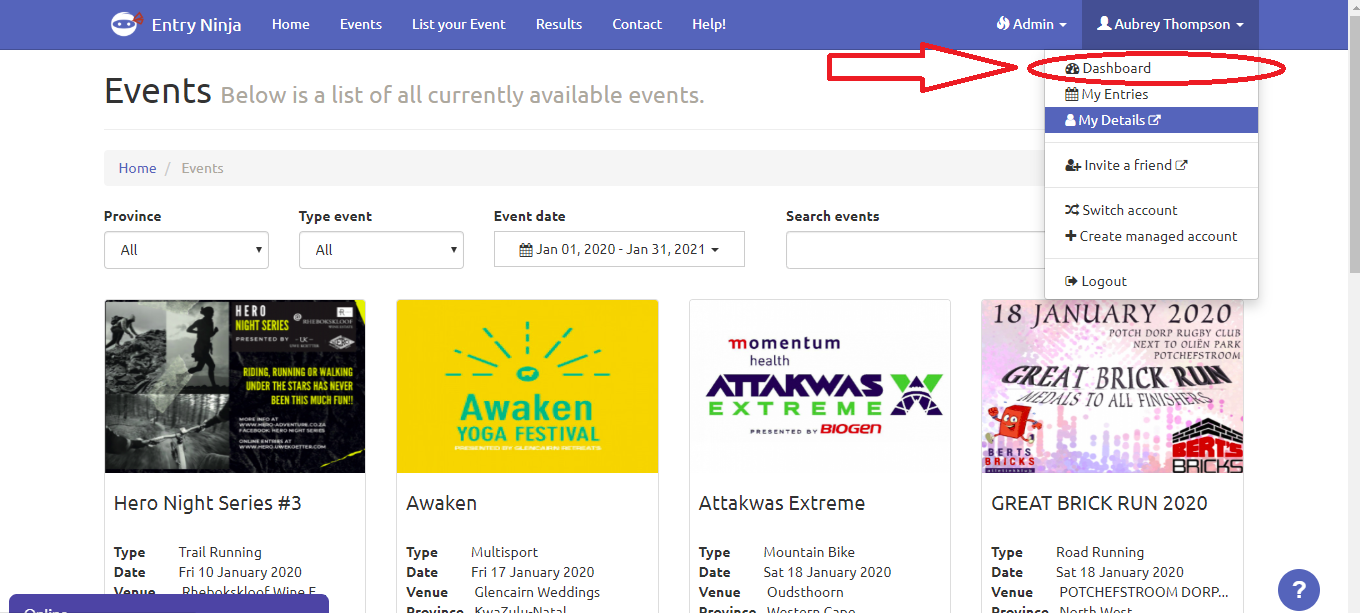Image resolution: width=1360 pixels, height=613 pixels.
Task: Open the Hero Night Series #3 title
Action: point(208,503)
